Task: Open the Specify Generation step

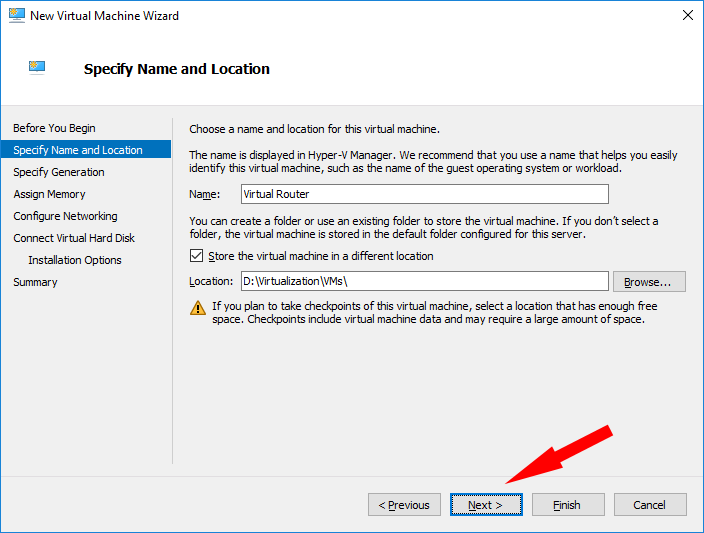Action: click(58, 172)
